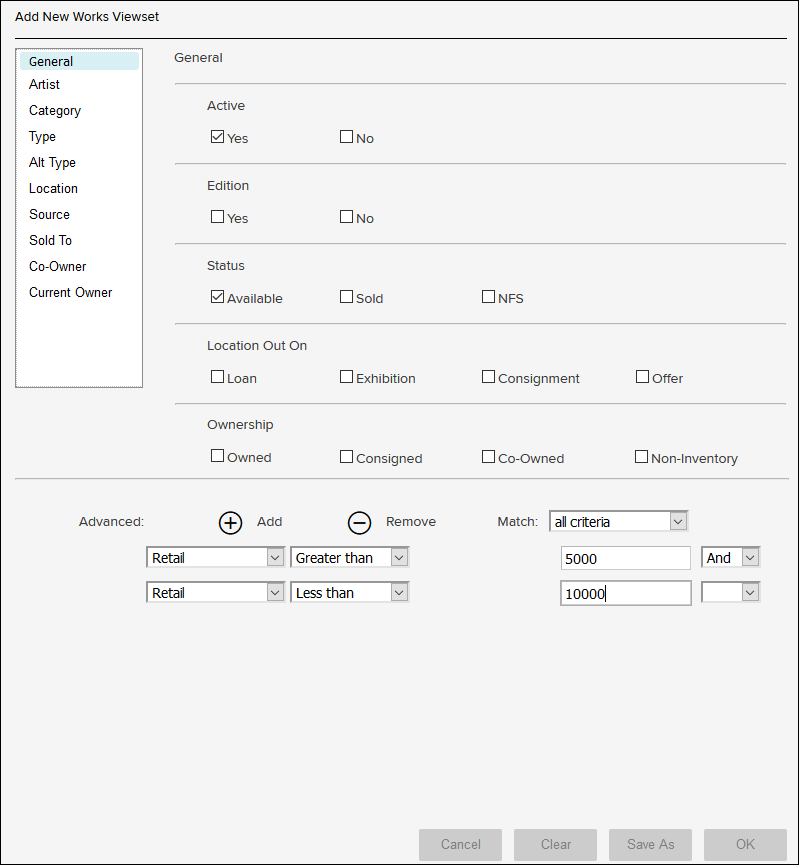799x865 pixels.
Task: Enable the Sold status checkbox
Action: (x=346, y=297)
